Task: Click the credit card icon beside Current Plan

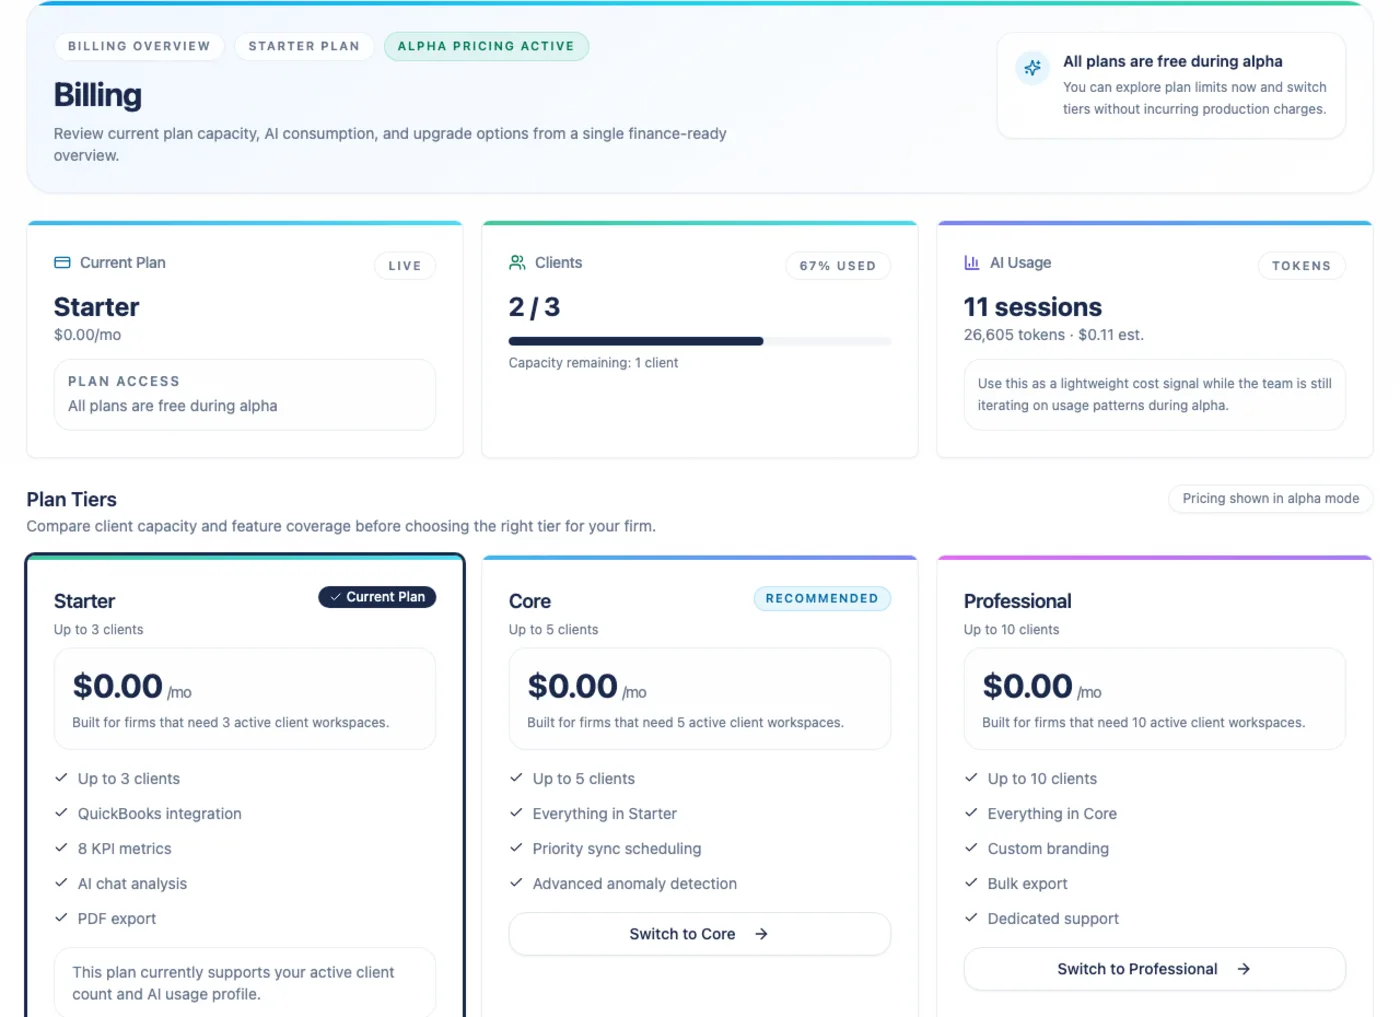Action: click(62, 262)
